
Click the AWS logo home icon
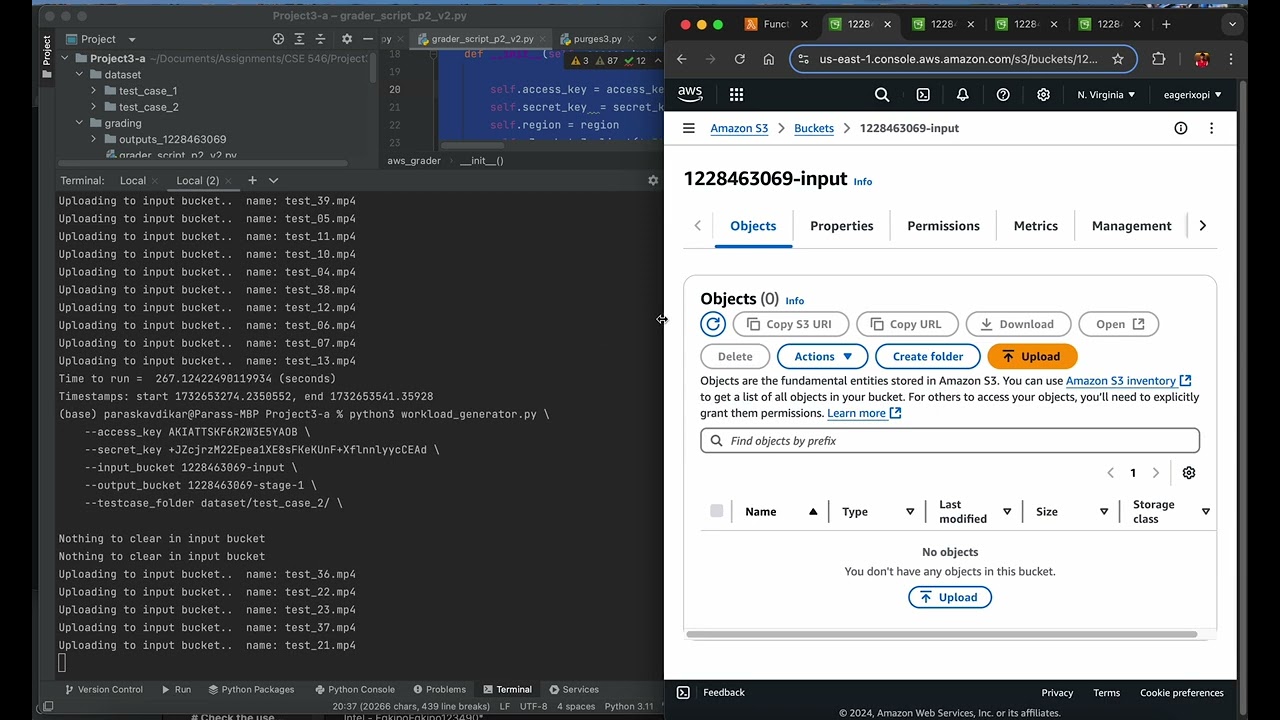point(690,94)
